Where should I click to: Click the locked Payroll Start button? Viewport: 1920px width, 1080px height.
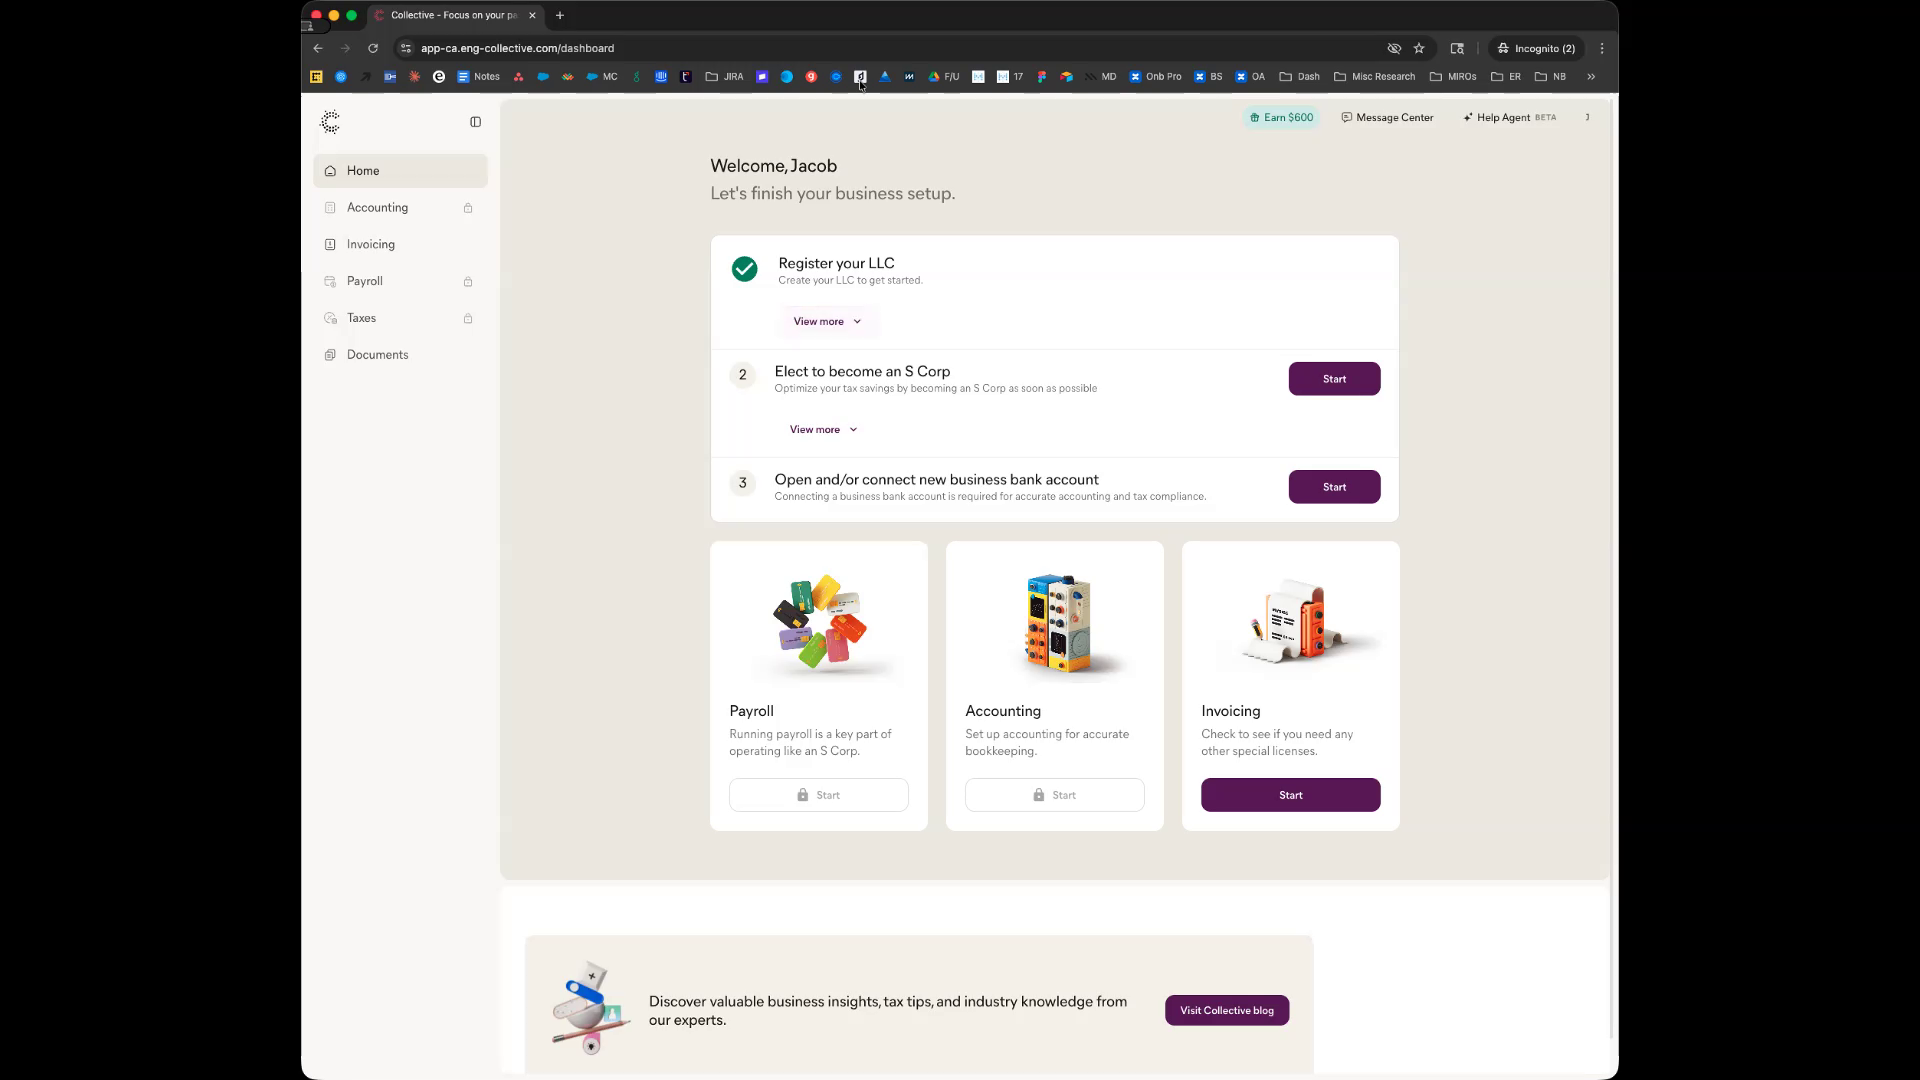(818, 795)
